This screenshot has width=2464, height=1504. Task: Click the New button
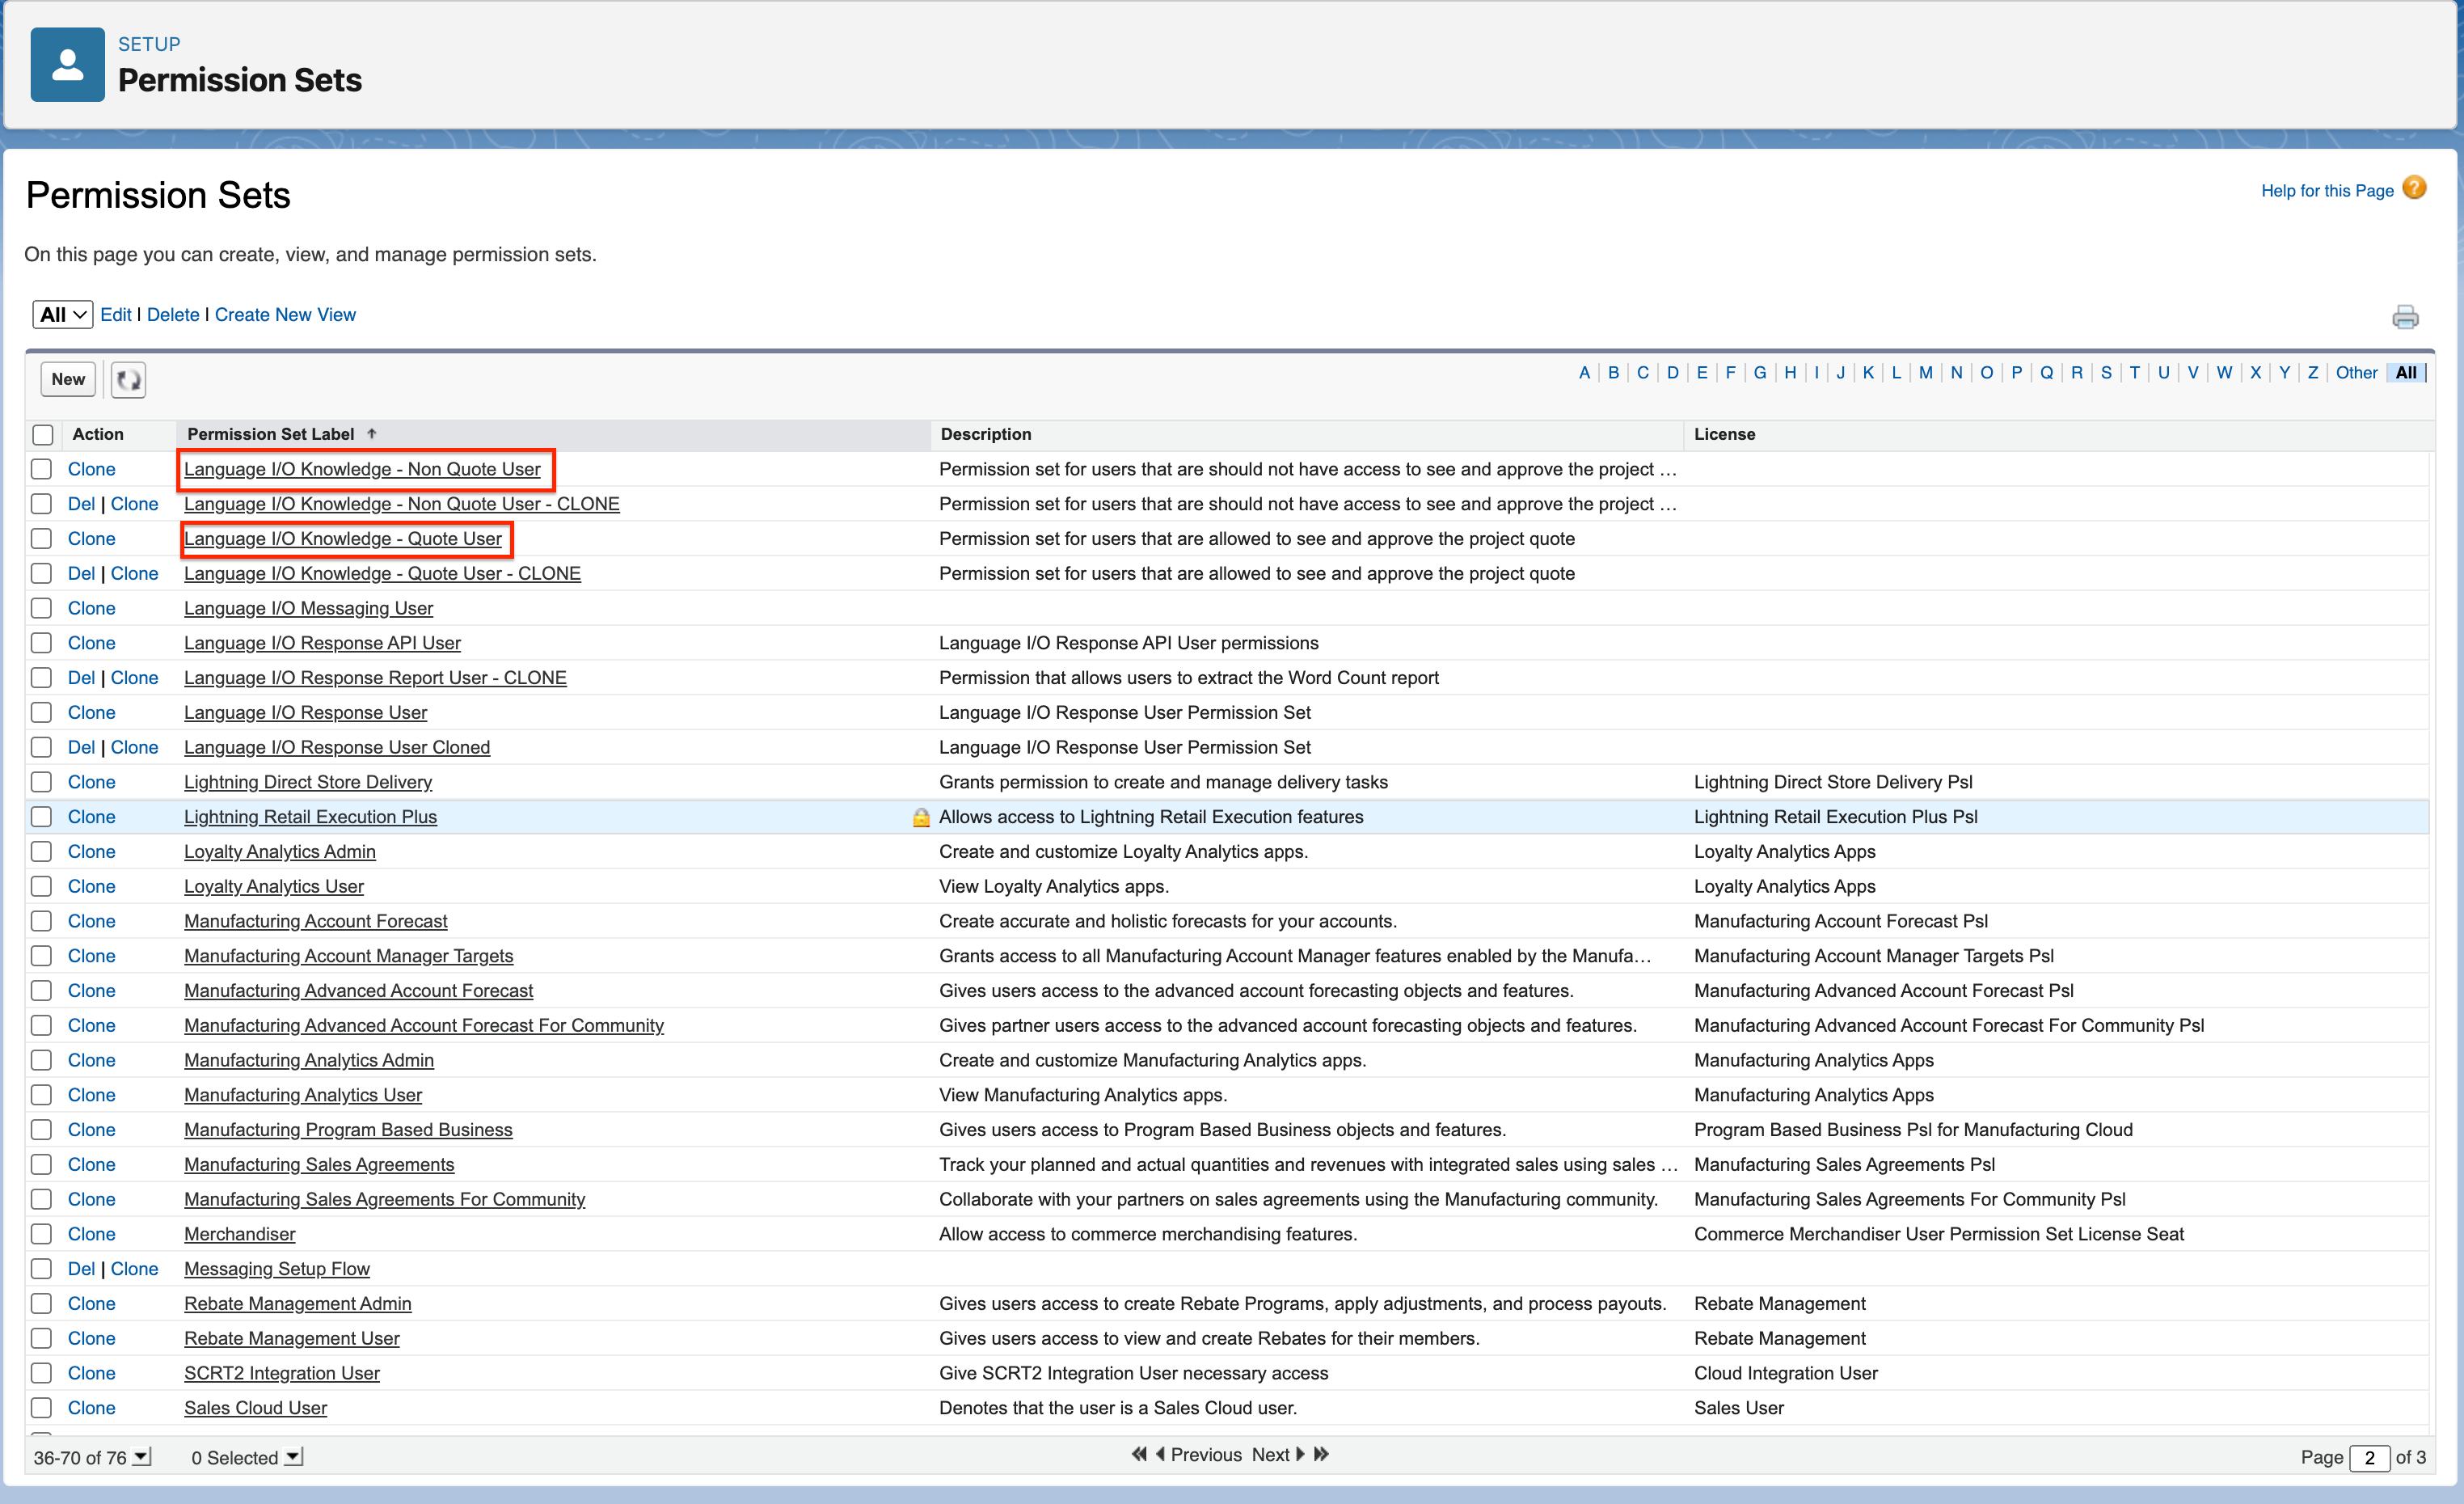pyautogui.click(x=68, y=379)
